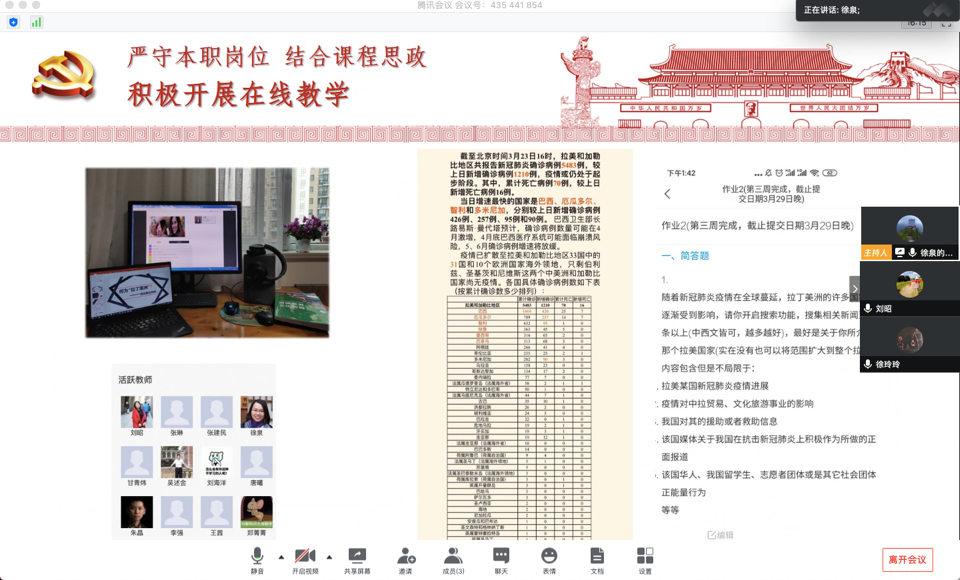Image resolution: width=960 pixels, height=580 pixels.
Task: Collapse the participant video sidebar arrow
Action: pyautogui.click(x=854, y=288)
